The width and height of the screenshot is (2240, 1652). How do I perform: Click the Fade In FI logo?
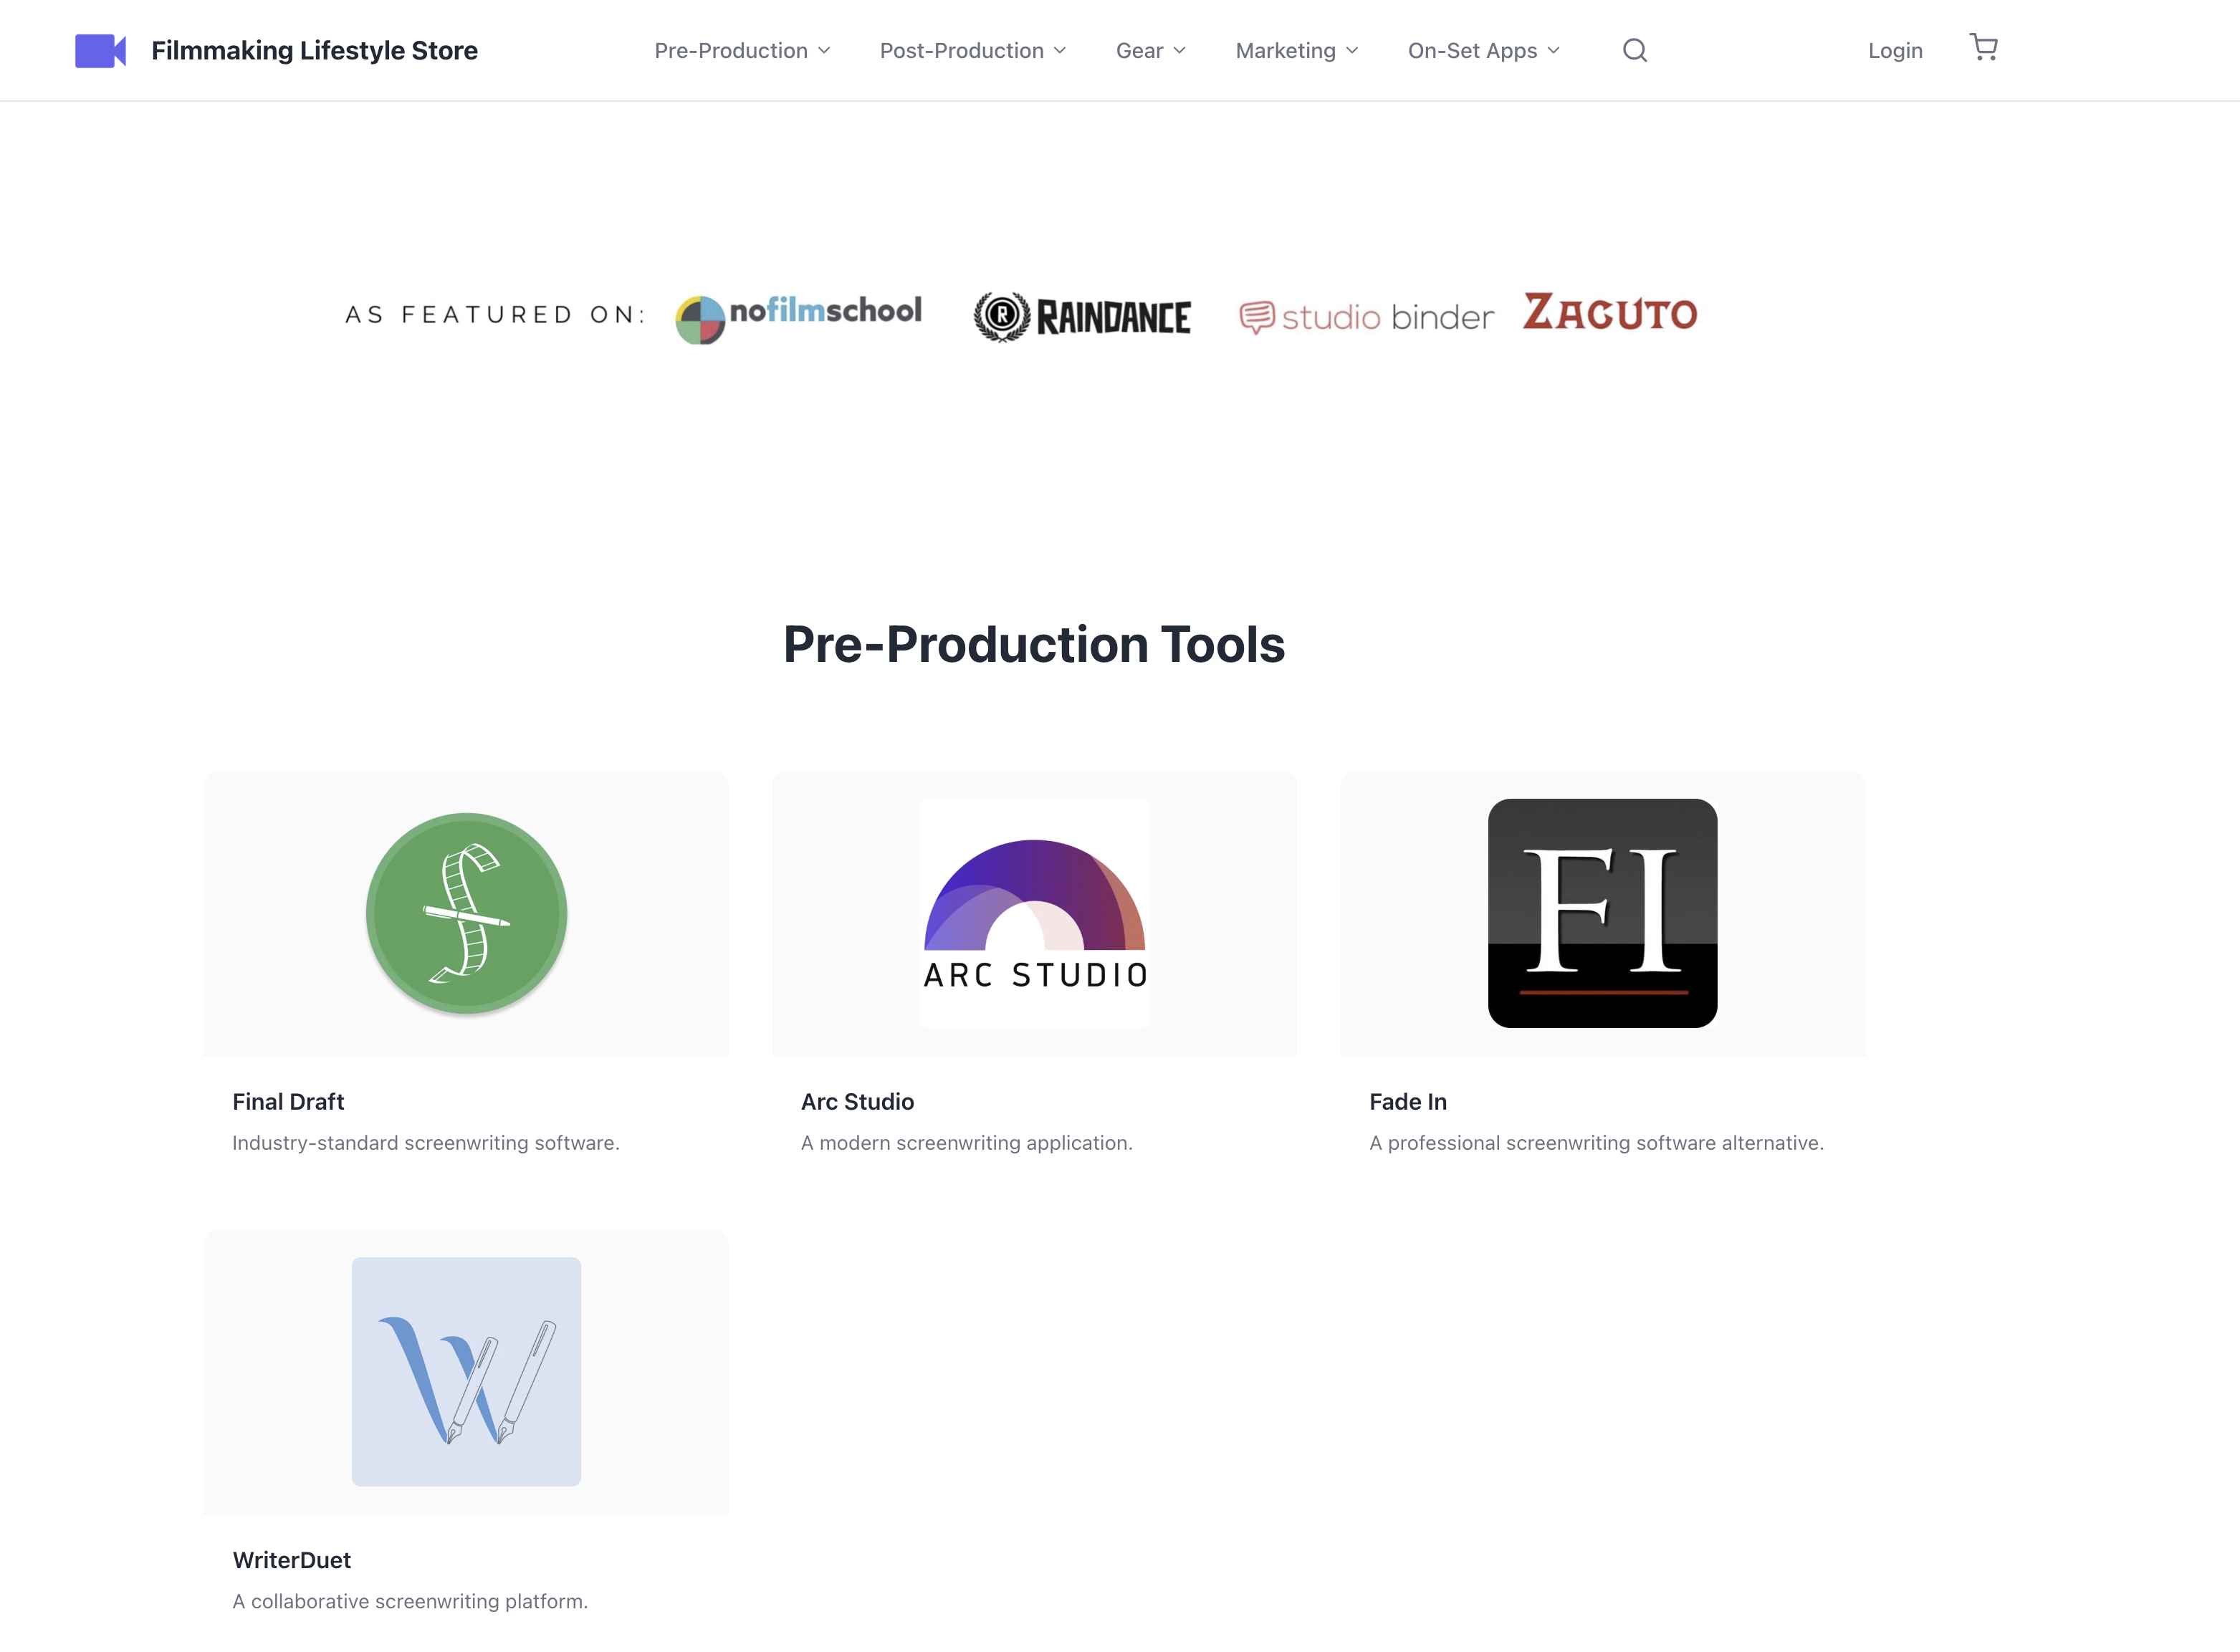(x=1602, y=913)
